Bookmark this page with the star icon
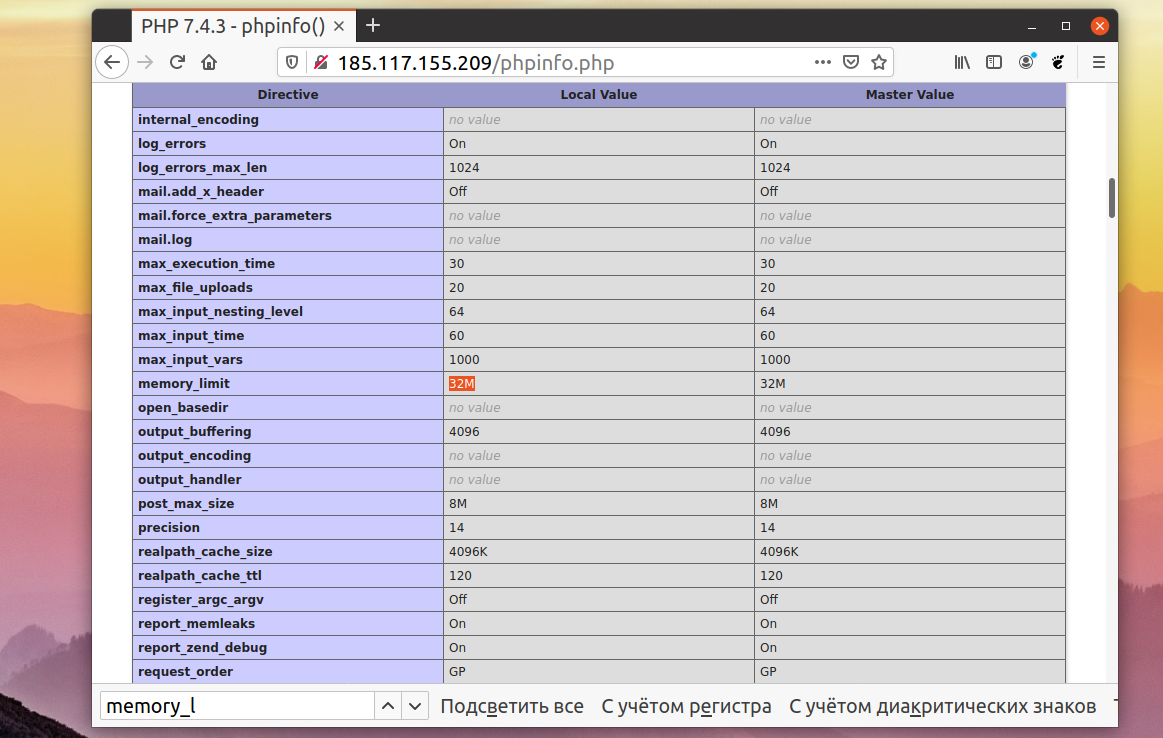 [x=879, y=62]
